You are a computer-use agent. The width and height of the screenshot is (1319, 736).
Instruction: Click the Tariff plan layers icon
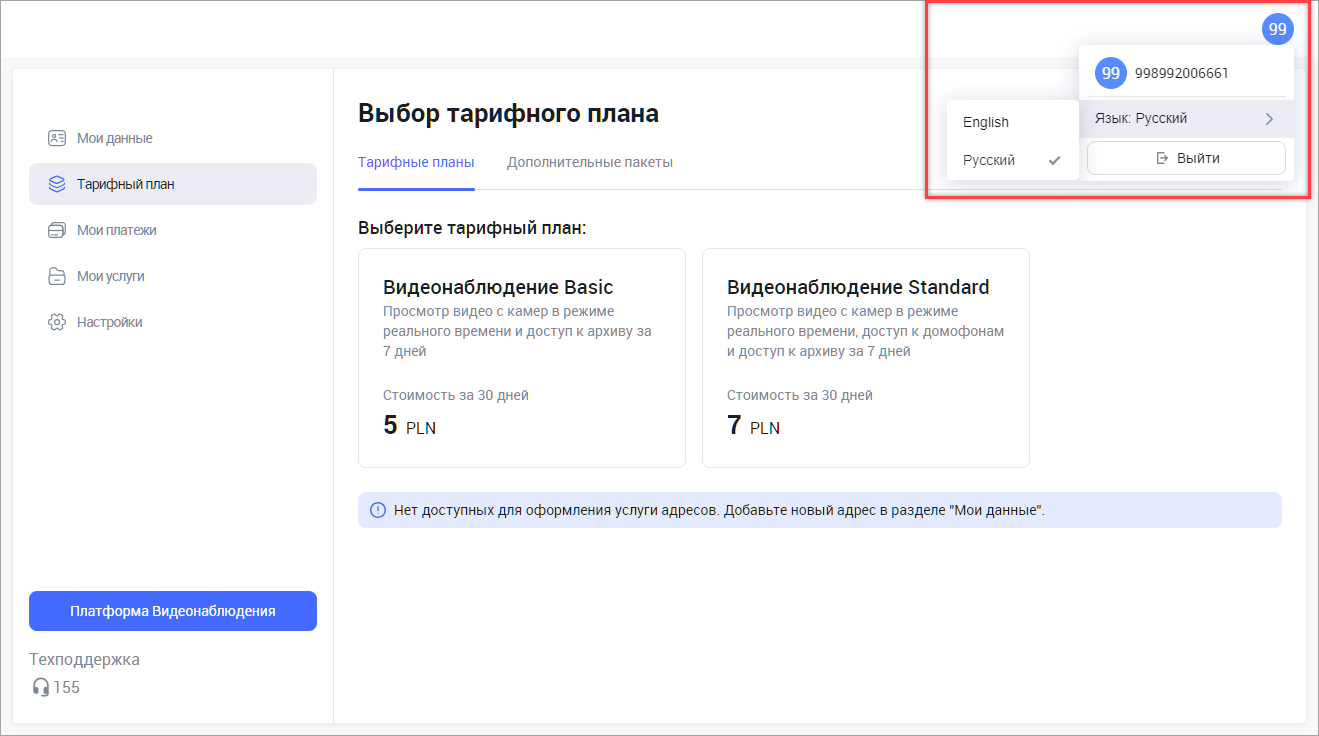coord(57,184)
